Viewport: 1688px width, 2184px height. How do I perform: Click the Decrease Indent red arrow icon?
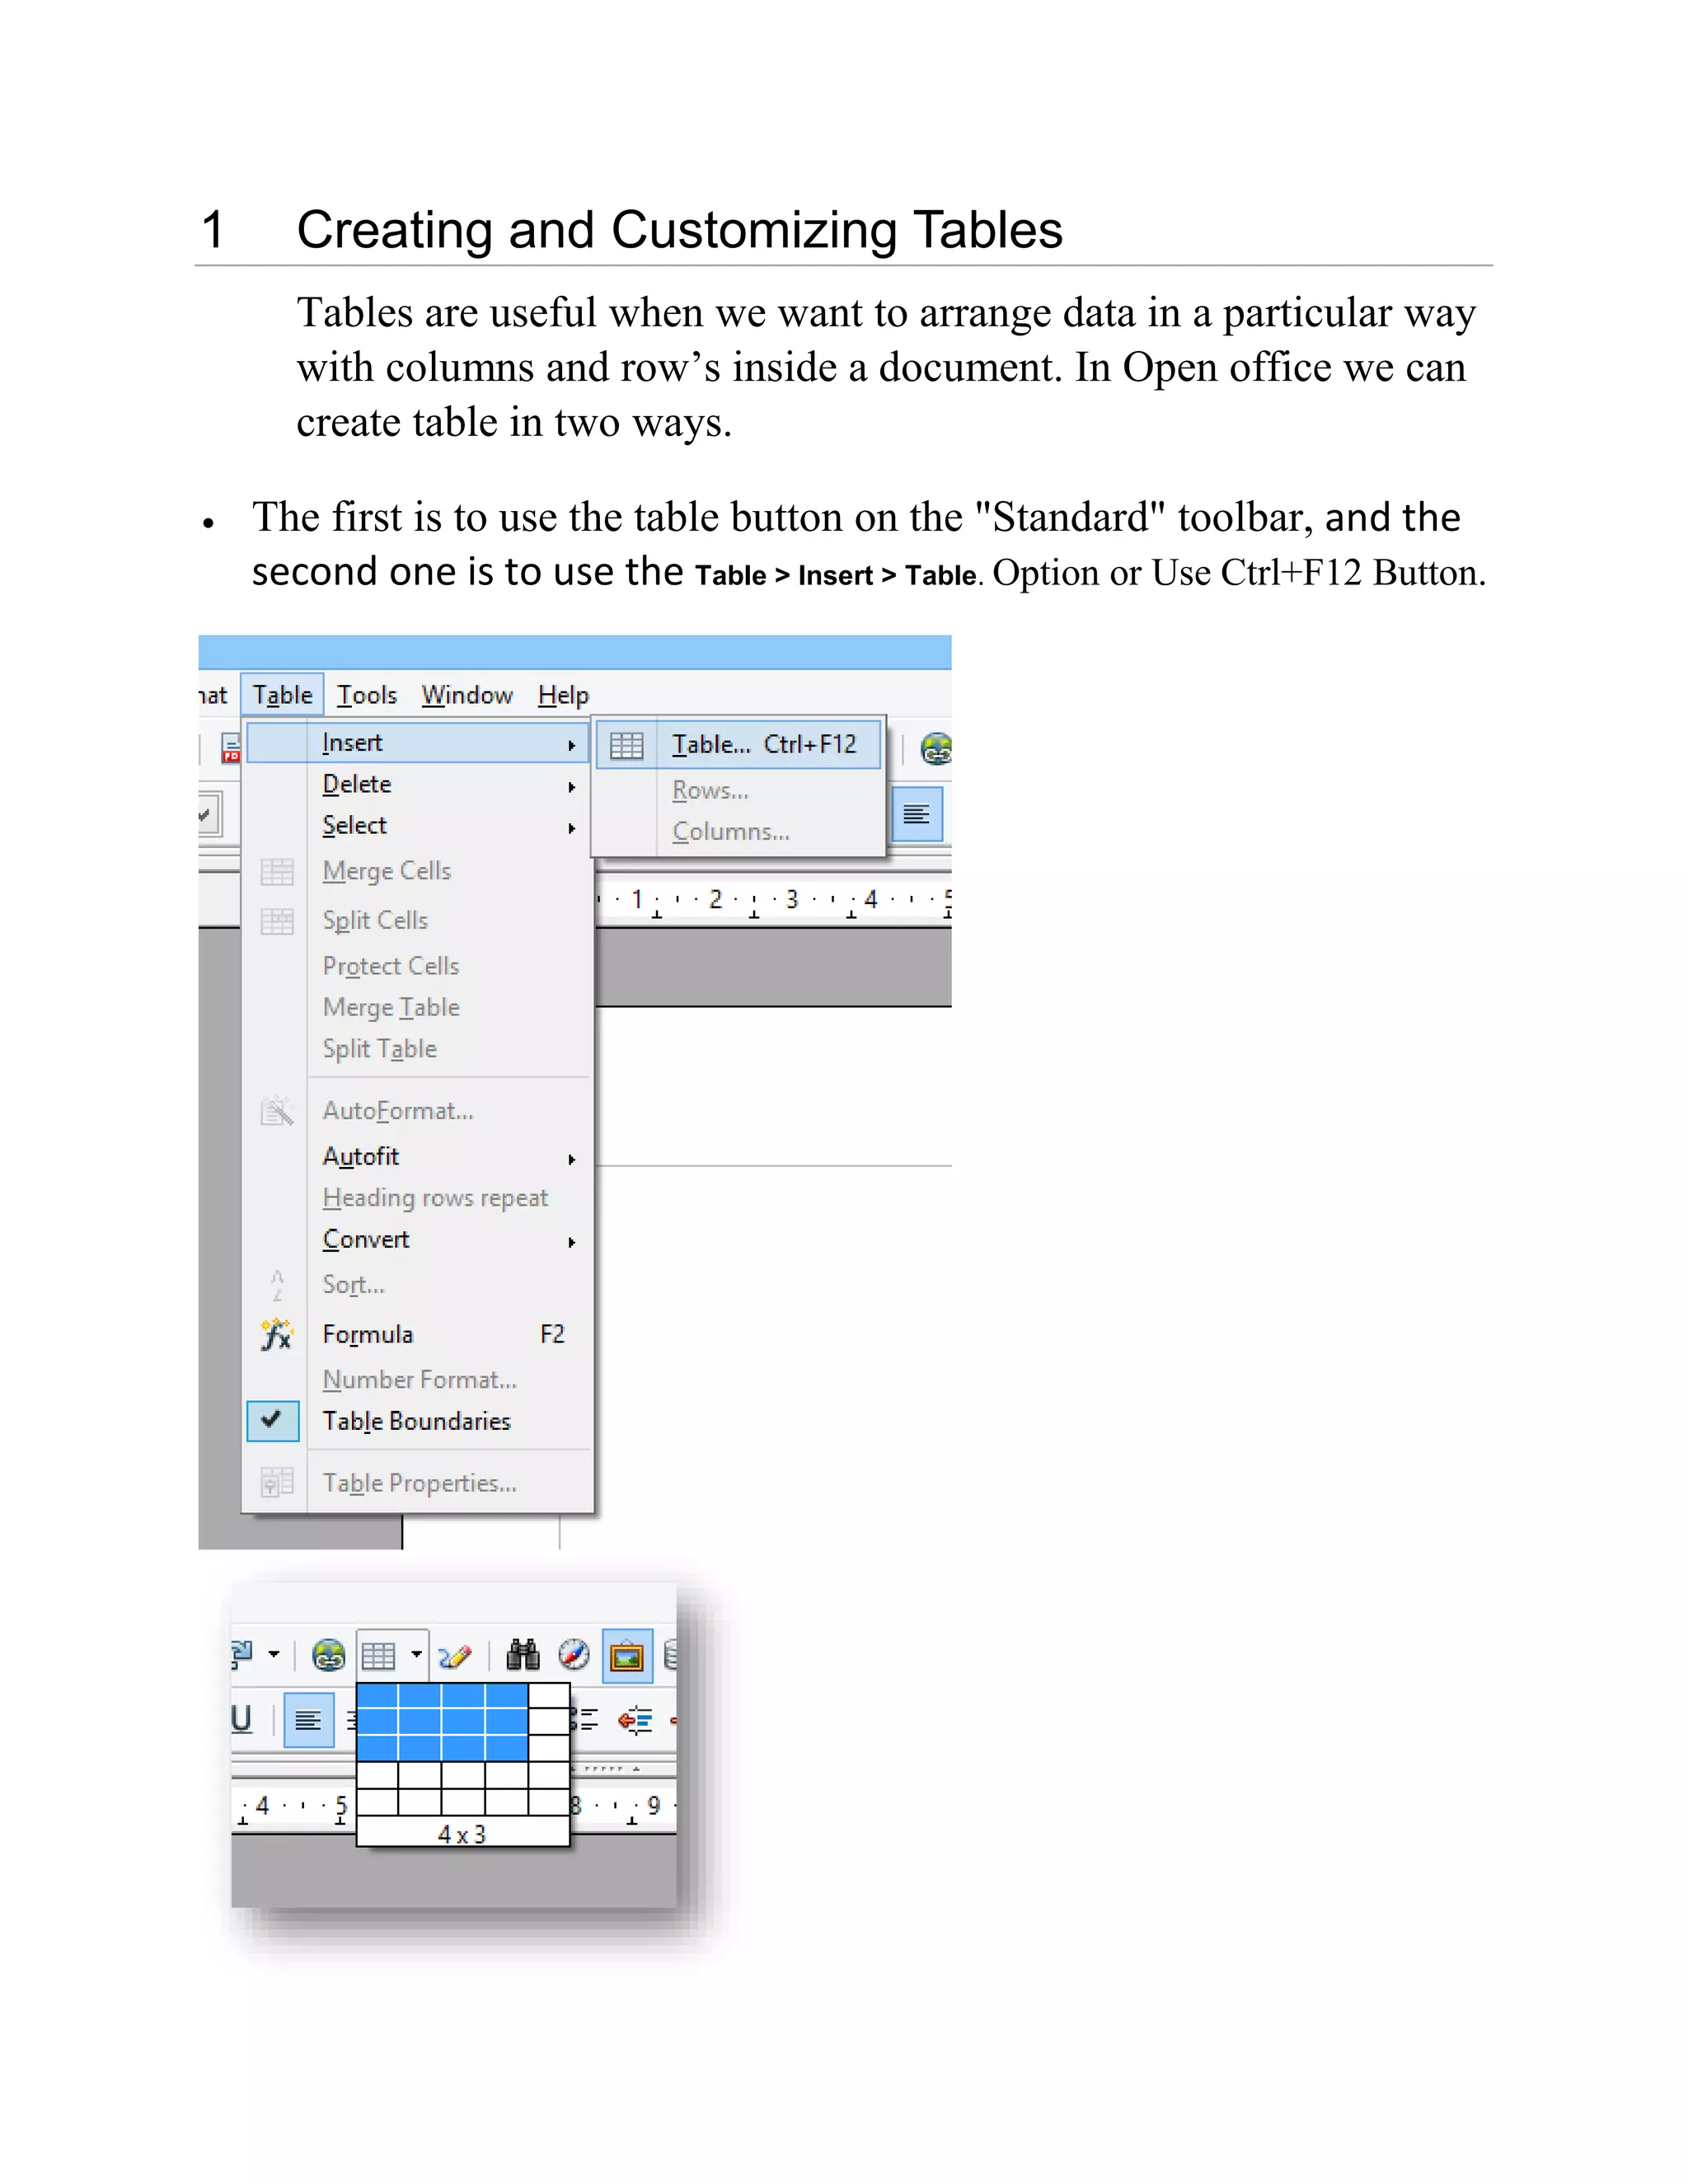pos(636,1721)
